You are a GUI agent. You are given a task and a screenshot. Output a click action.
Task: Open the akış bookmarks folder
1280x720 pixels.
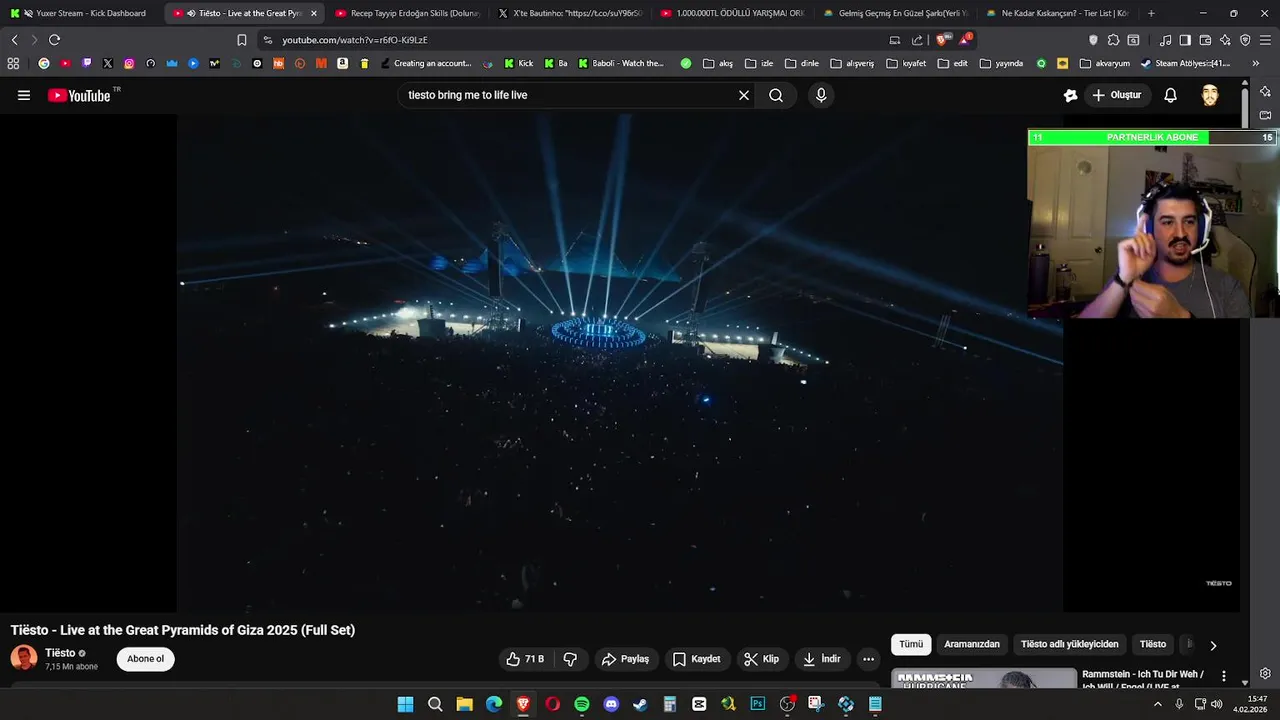tap(718, 63)
